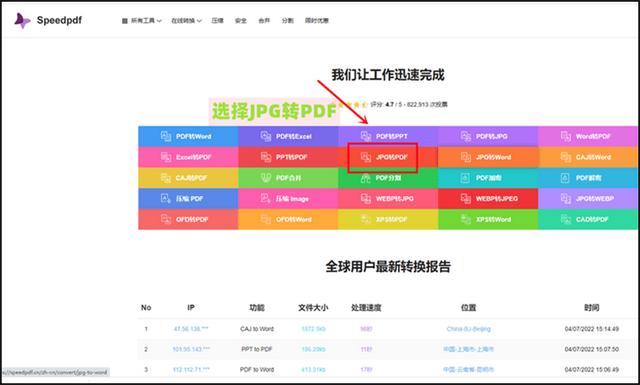Screen dimensions: 640x385
Task: Click the 04/07/2022 15:14:49 timestamp cell
Action: coord(592,329)
